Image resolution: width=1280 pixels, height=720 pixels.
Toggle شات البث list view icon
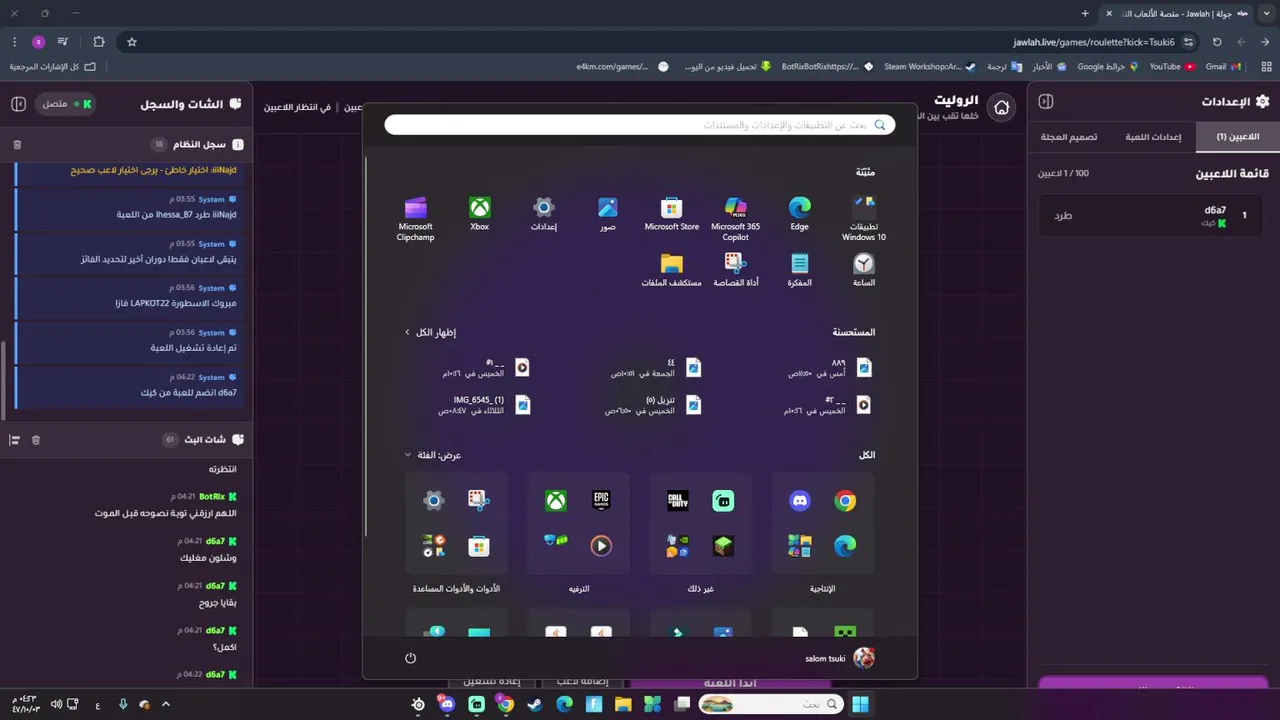click(x=15, y=440)
